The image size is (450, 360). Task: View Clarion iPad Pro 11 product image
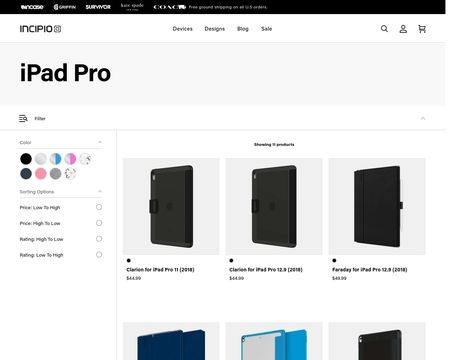tap(171, 206)
